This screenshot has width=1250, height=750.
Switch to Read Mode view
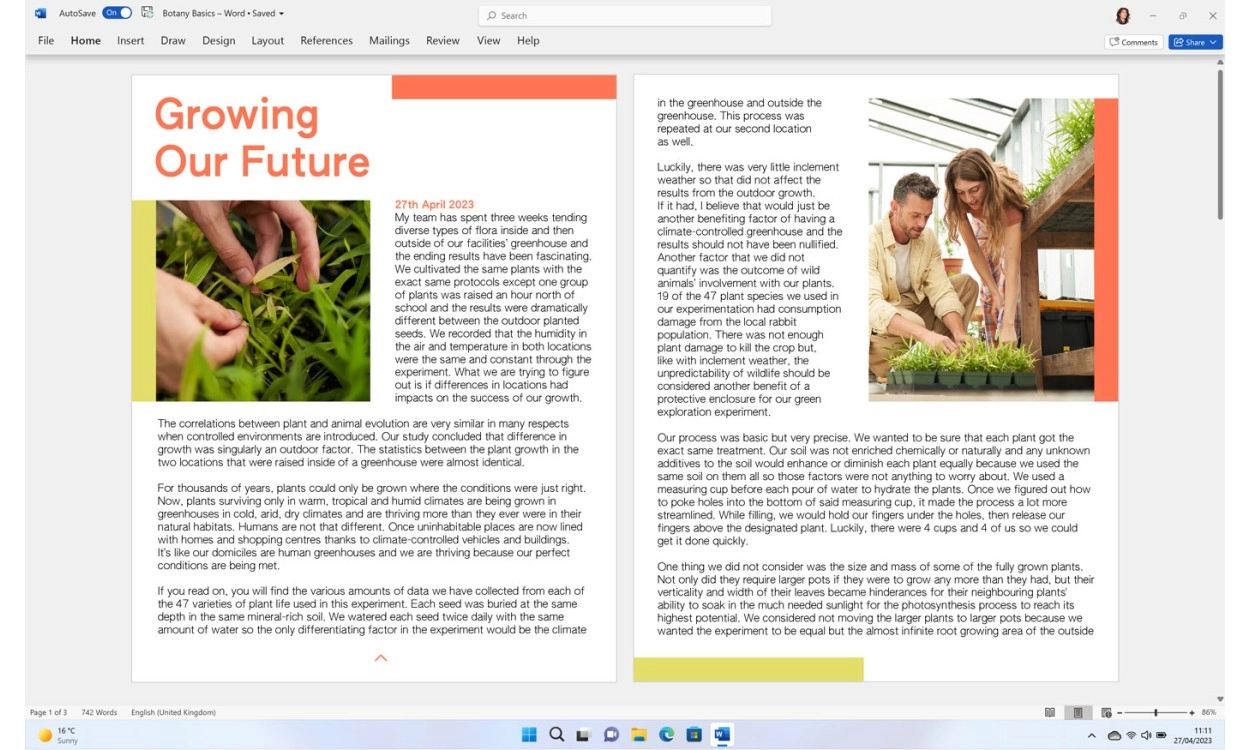[x=1050, y=712]
